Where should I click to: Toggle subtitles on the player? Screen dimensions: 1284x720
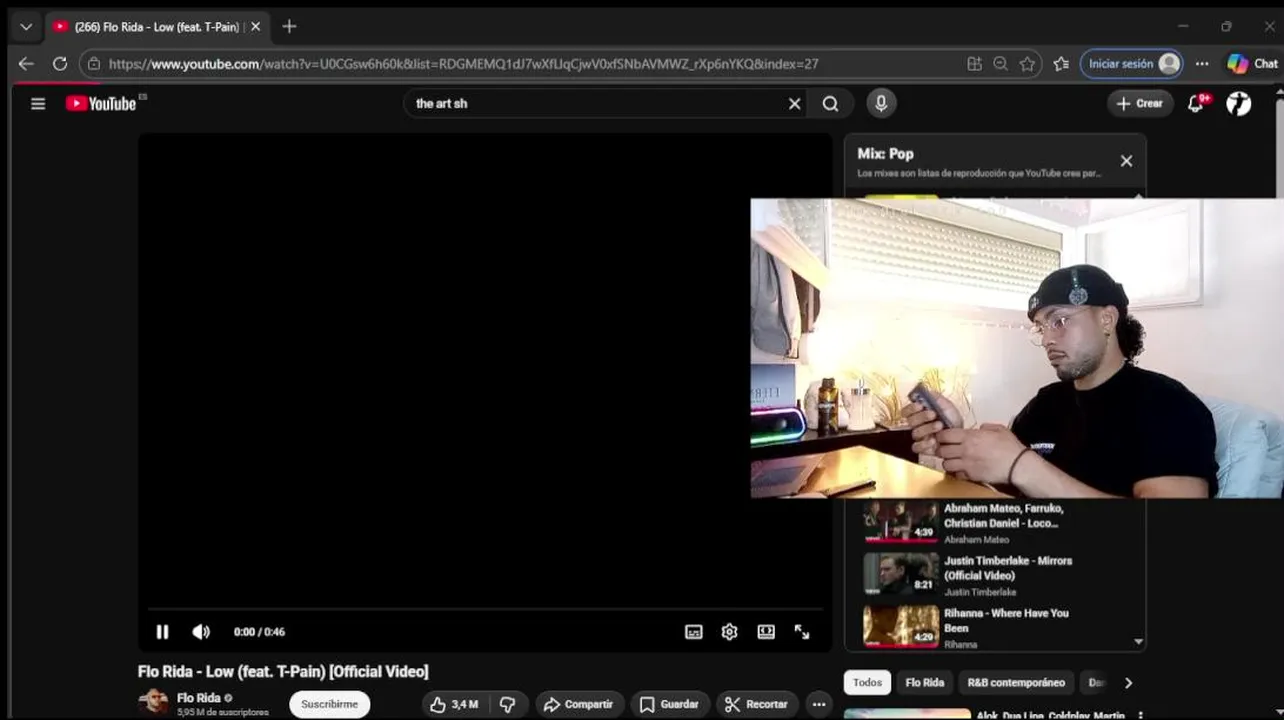[x=693, y=631]
